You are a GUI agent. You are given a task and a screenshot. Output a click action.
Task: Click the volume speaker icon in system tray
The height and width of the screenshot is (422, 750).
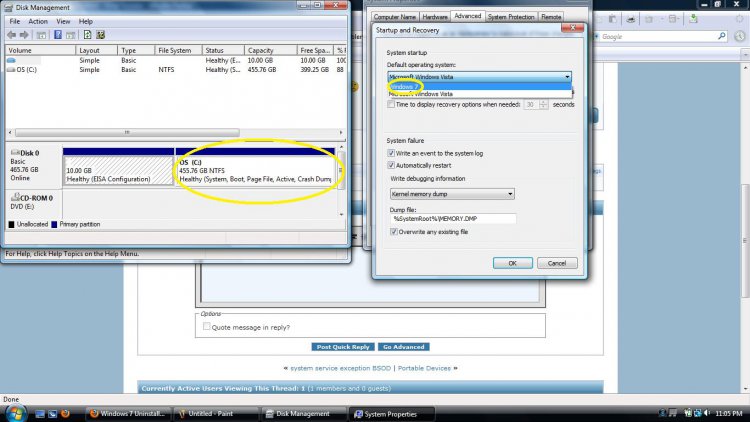[x=707, y=413]
